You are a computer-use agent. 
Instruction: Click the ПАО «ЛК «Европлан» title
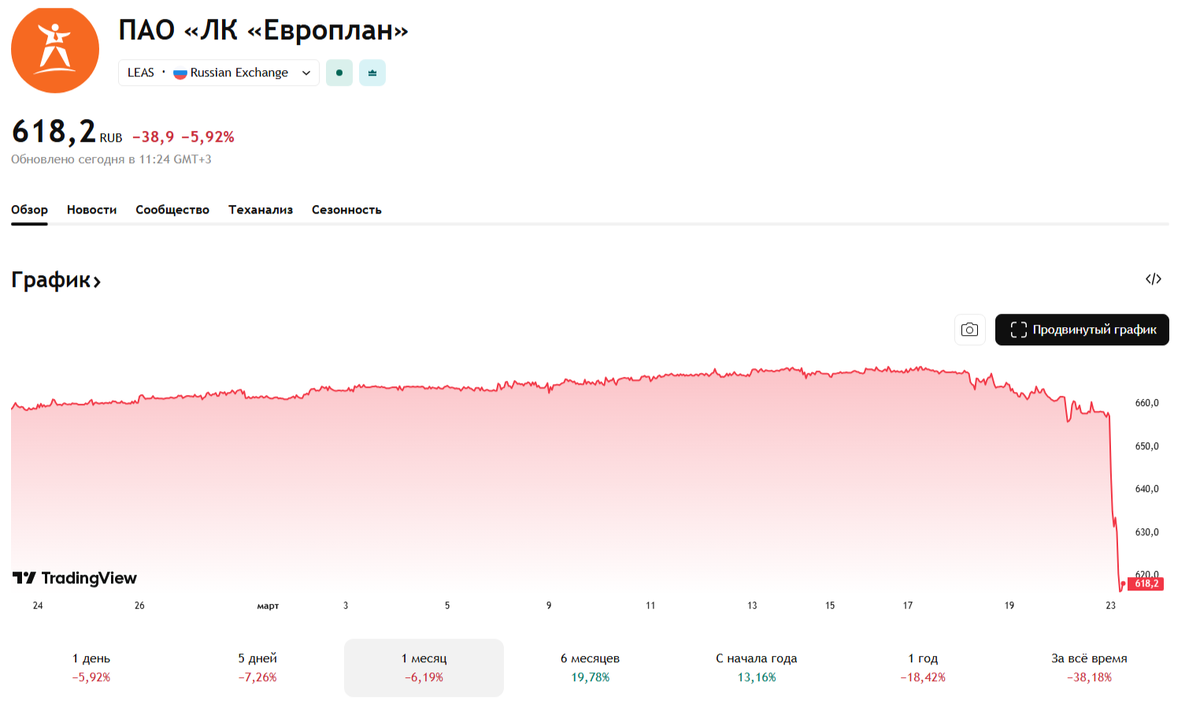tap(264, 30)
